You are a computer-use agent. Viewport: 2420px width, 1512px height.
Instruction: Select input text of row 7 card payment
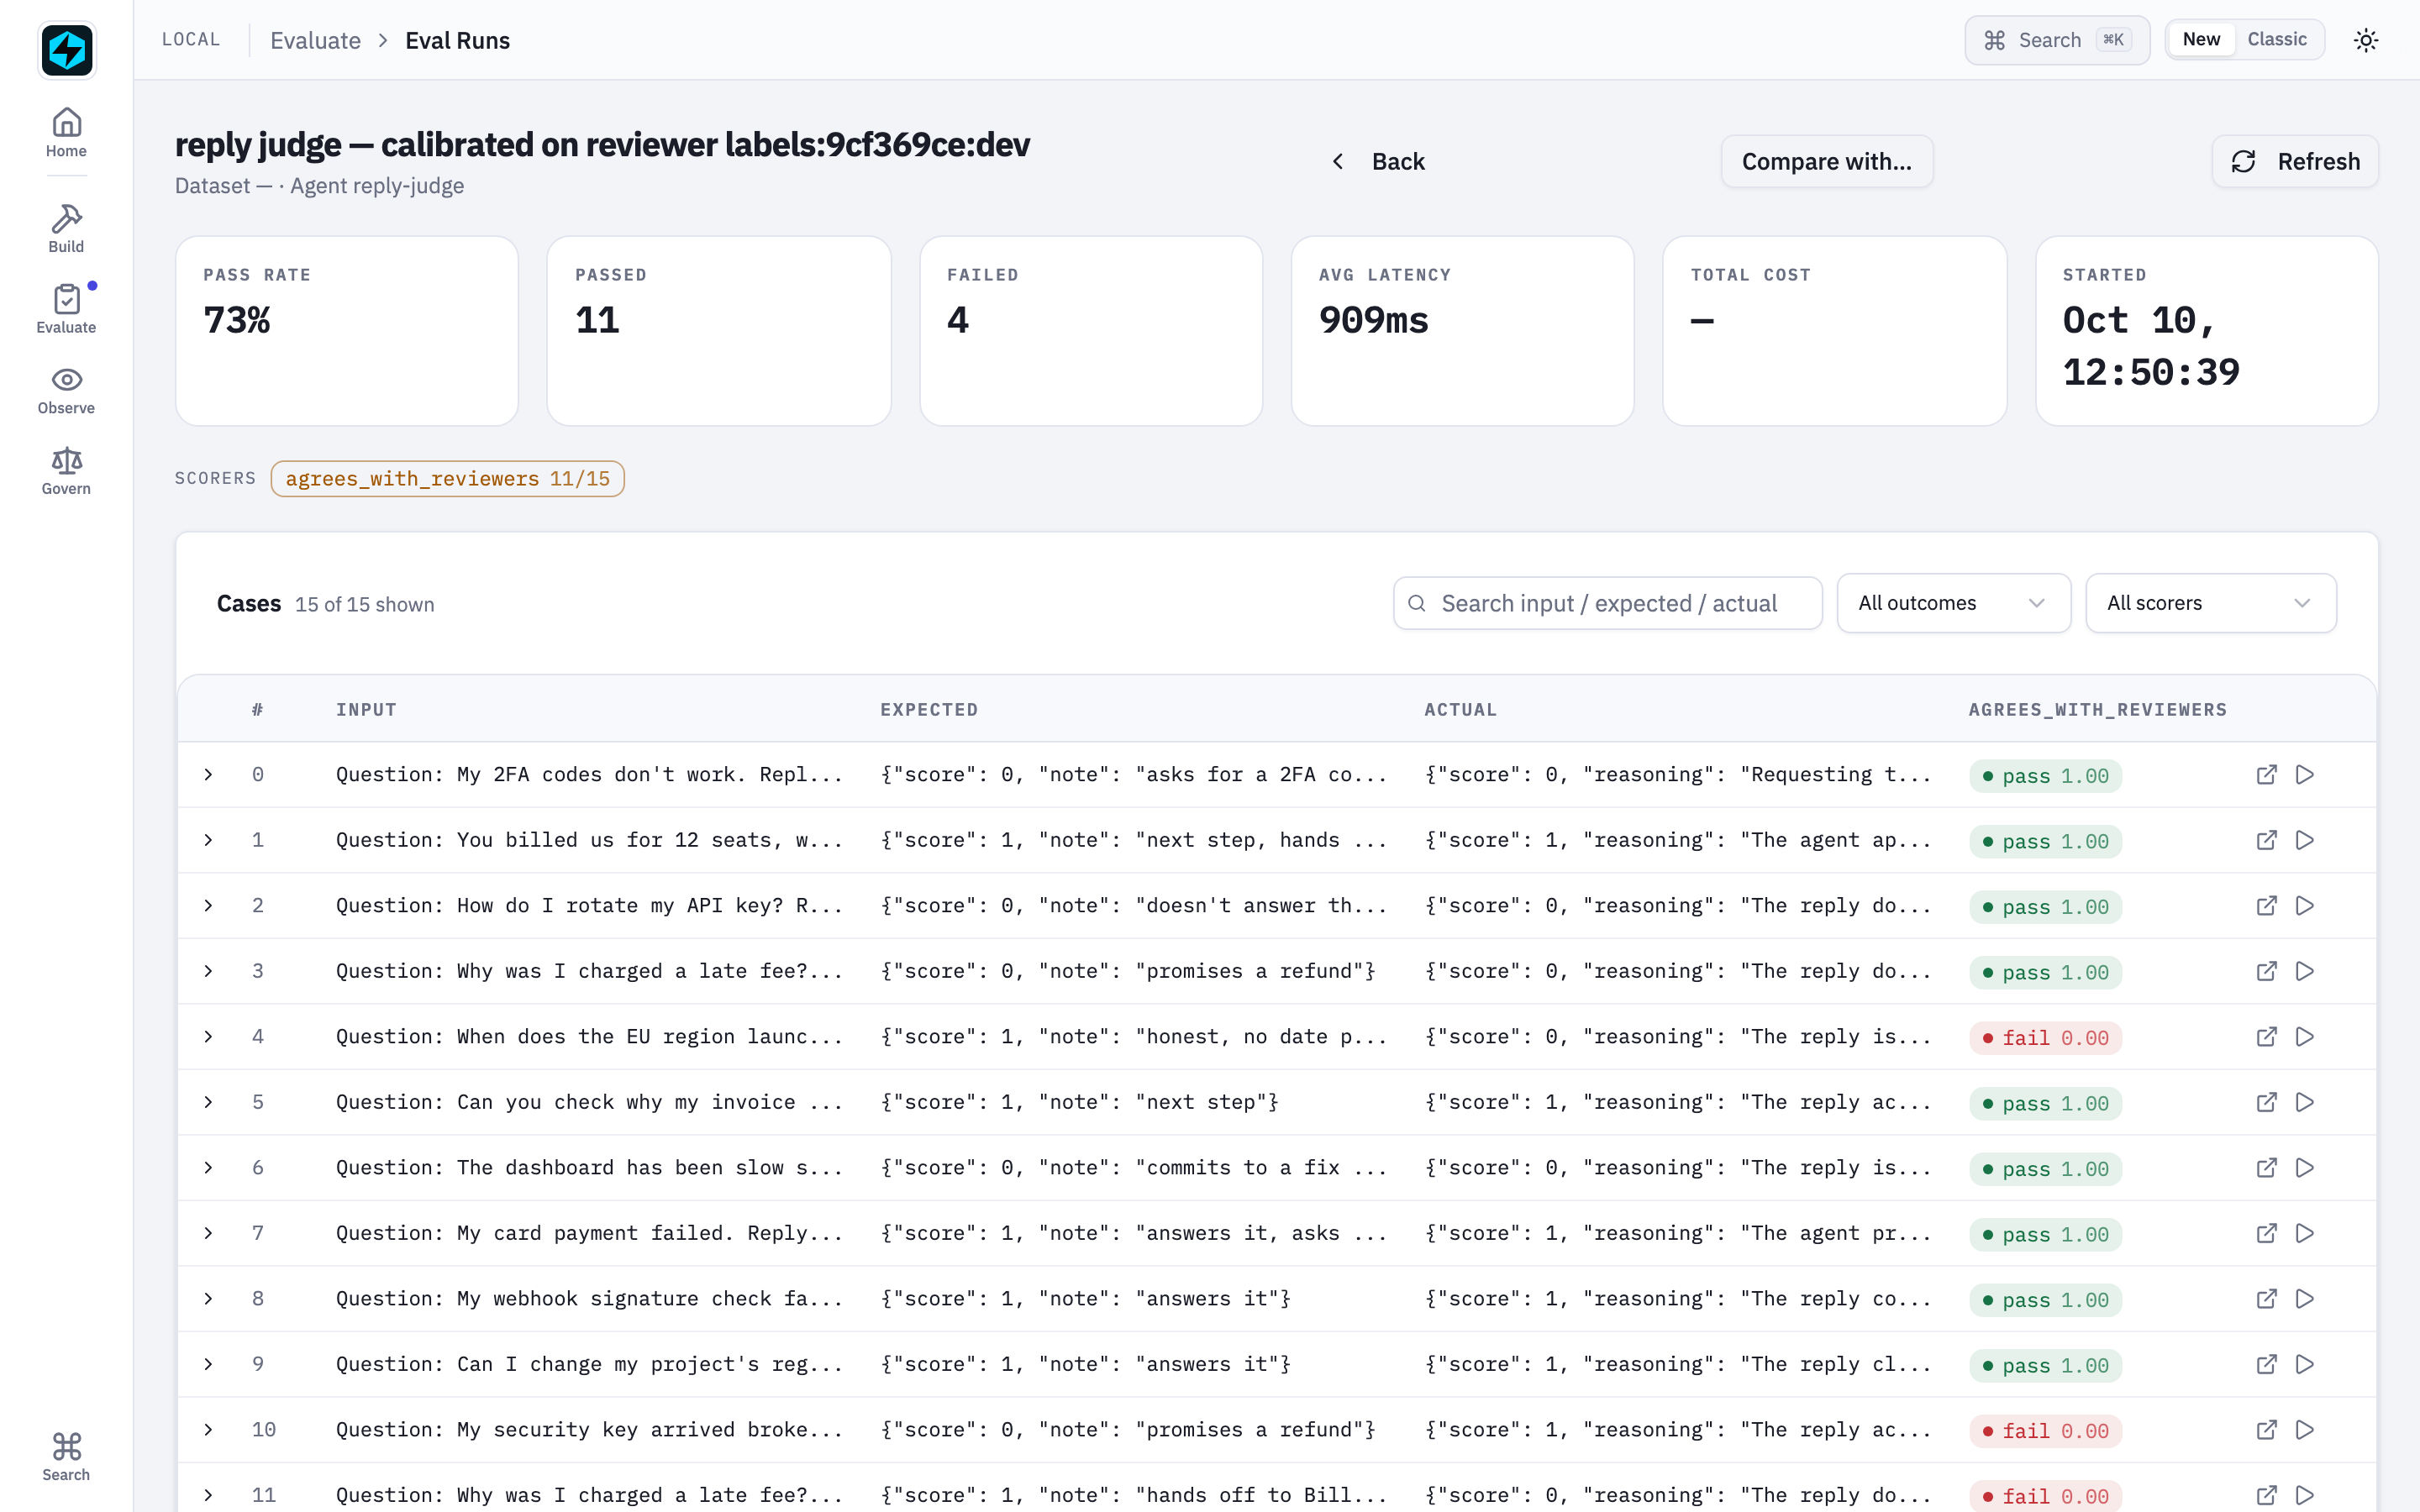tap(589, 1233)
